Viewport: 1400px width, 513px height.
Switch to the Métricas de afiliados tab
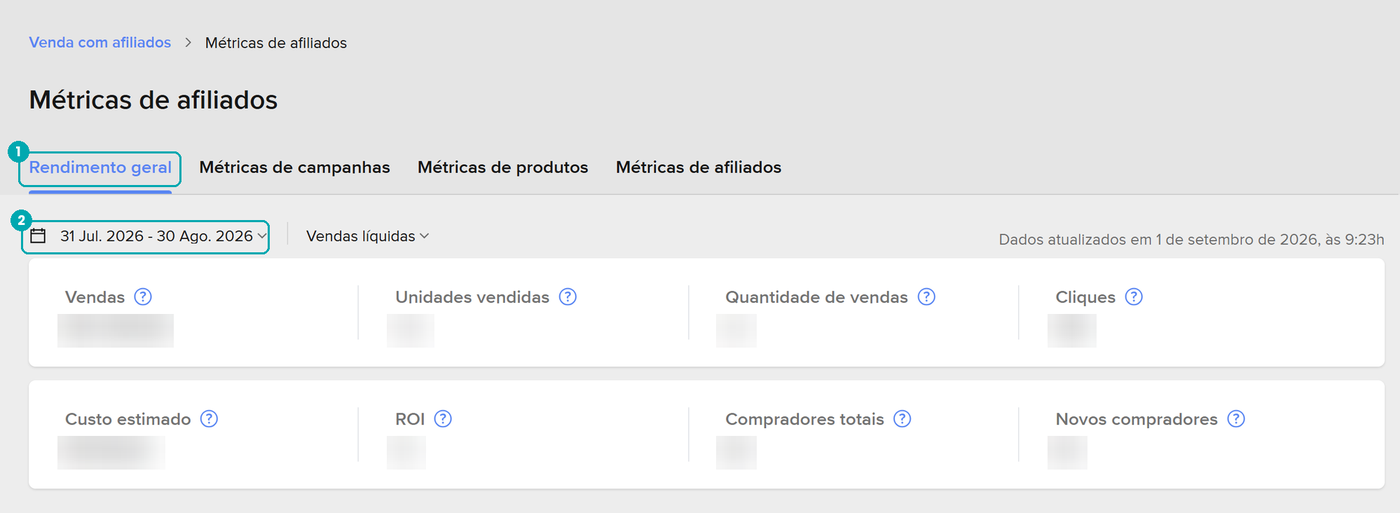tap(698, 168)
